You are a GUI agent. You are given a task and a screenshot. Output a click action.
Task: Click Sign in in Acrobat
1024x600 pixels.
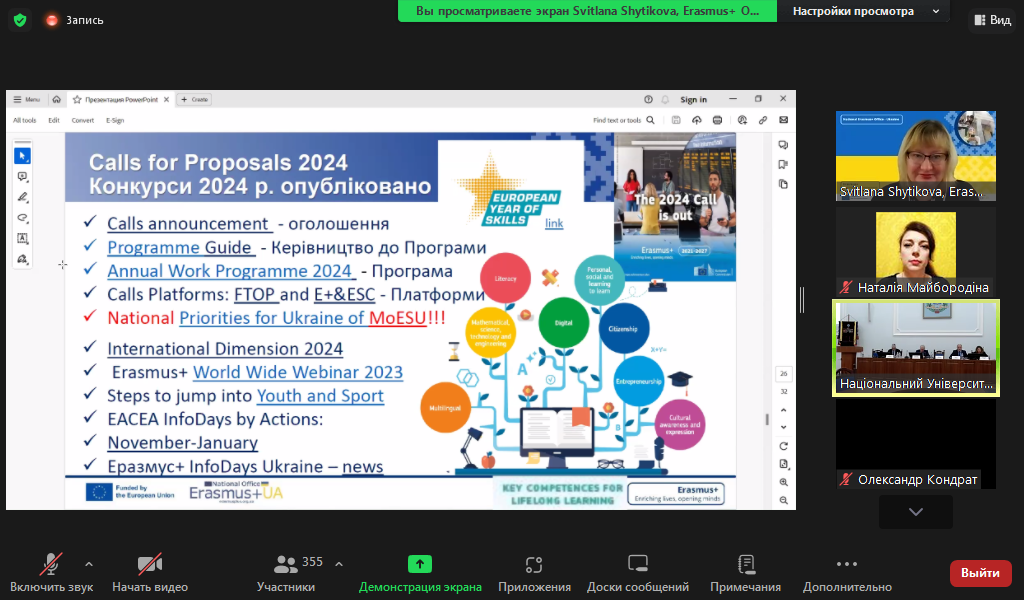pos(694,99)
